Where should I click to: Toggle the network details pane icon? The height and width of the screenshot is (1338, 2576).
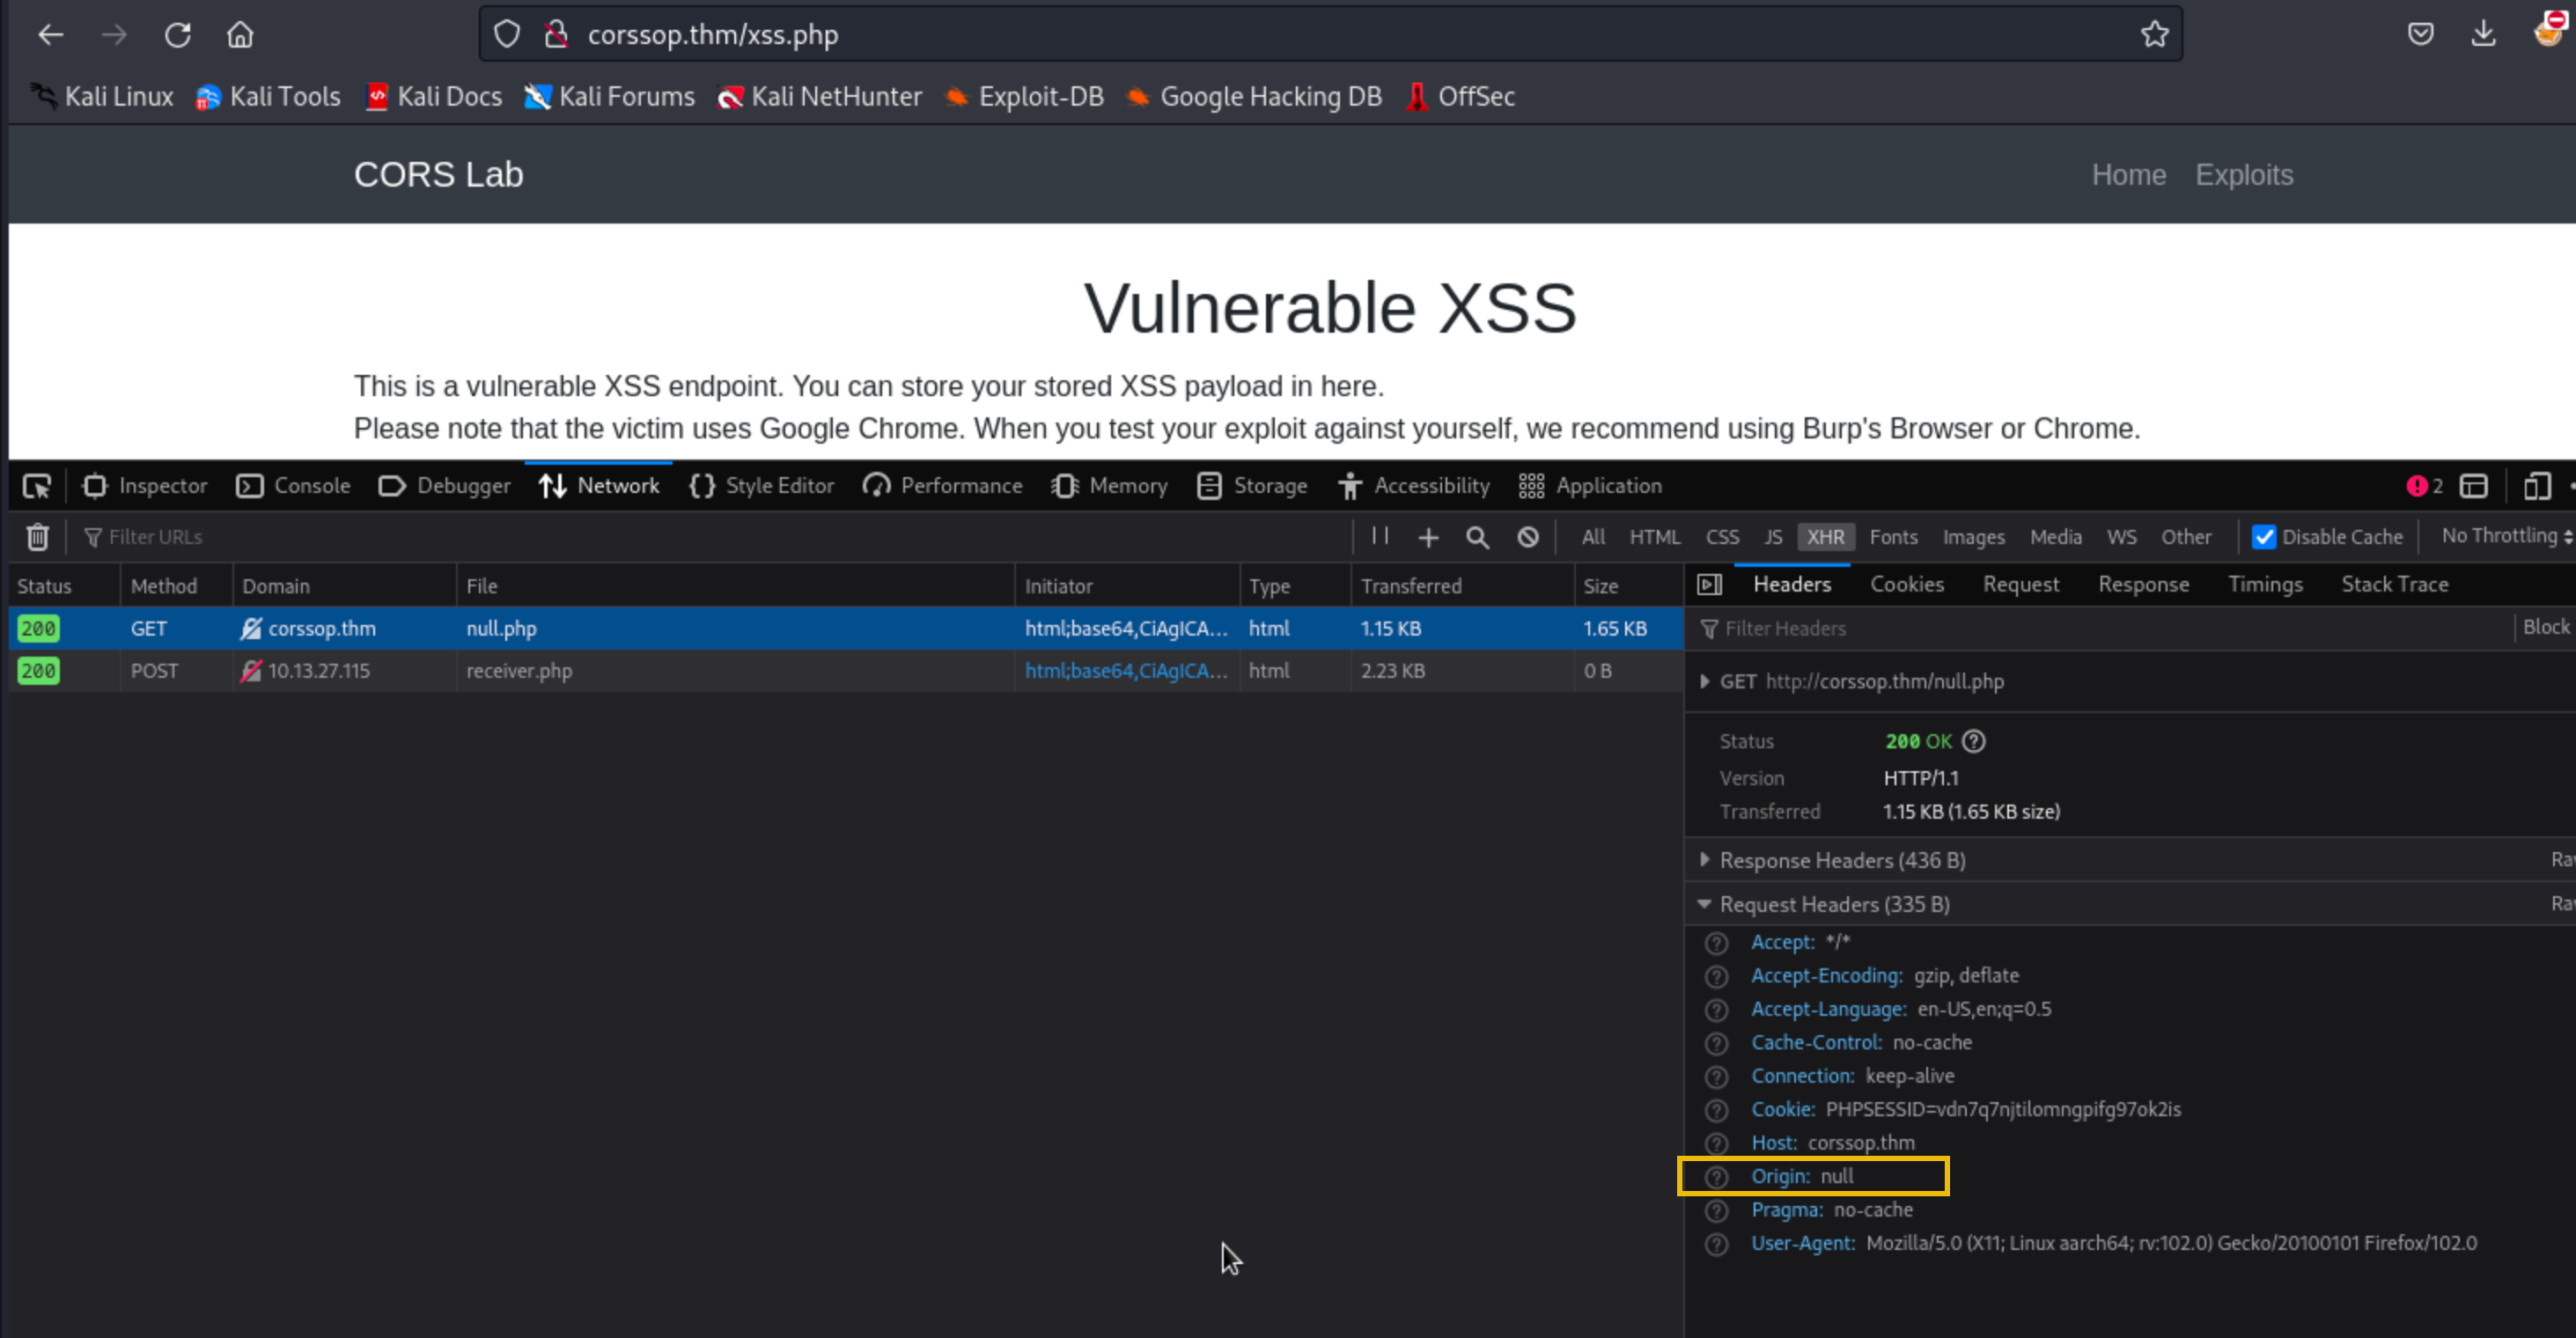point(1709,585)
